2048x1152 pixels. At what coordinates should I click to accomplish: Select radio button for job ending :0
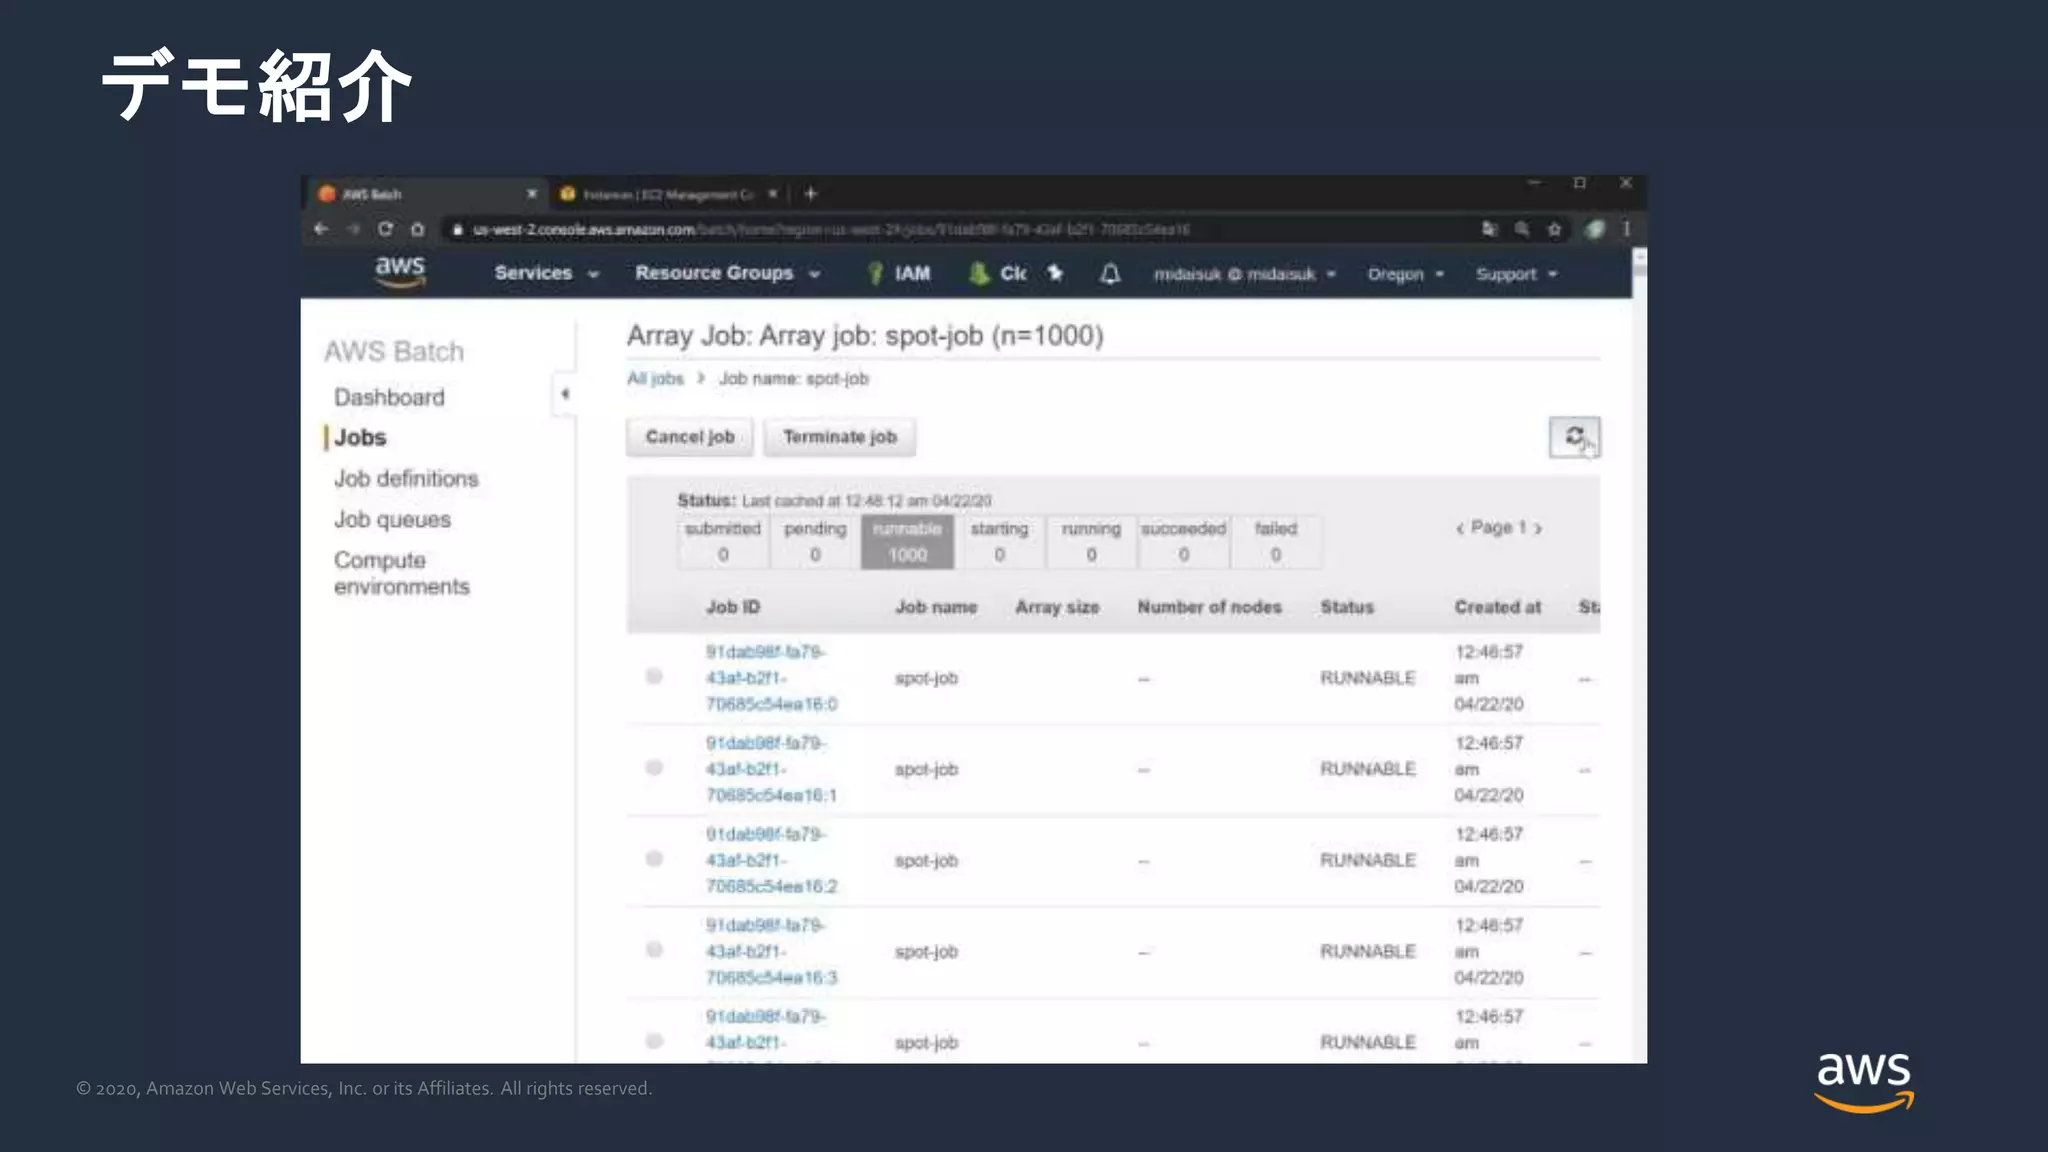coord(654,677)
